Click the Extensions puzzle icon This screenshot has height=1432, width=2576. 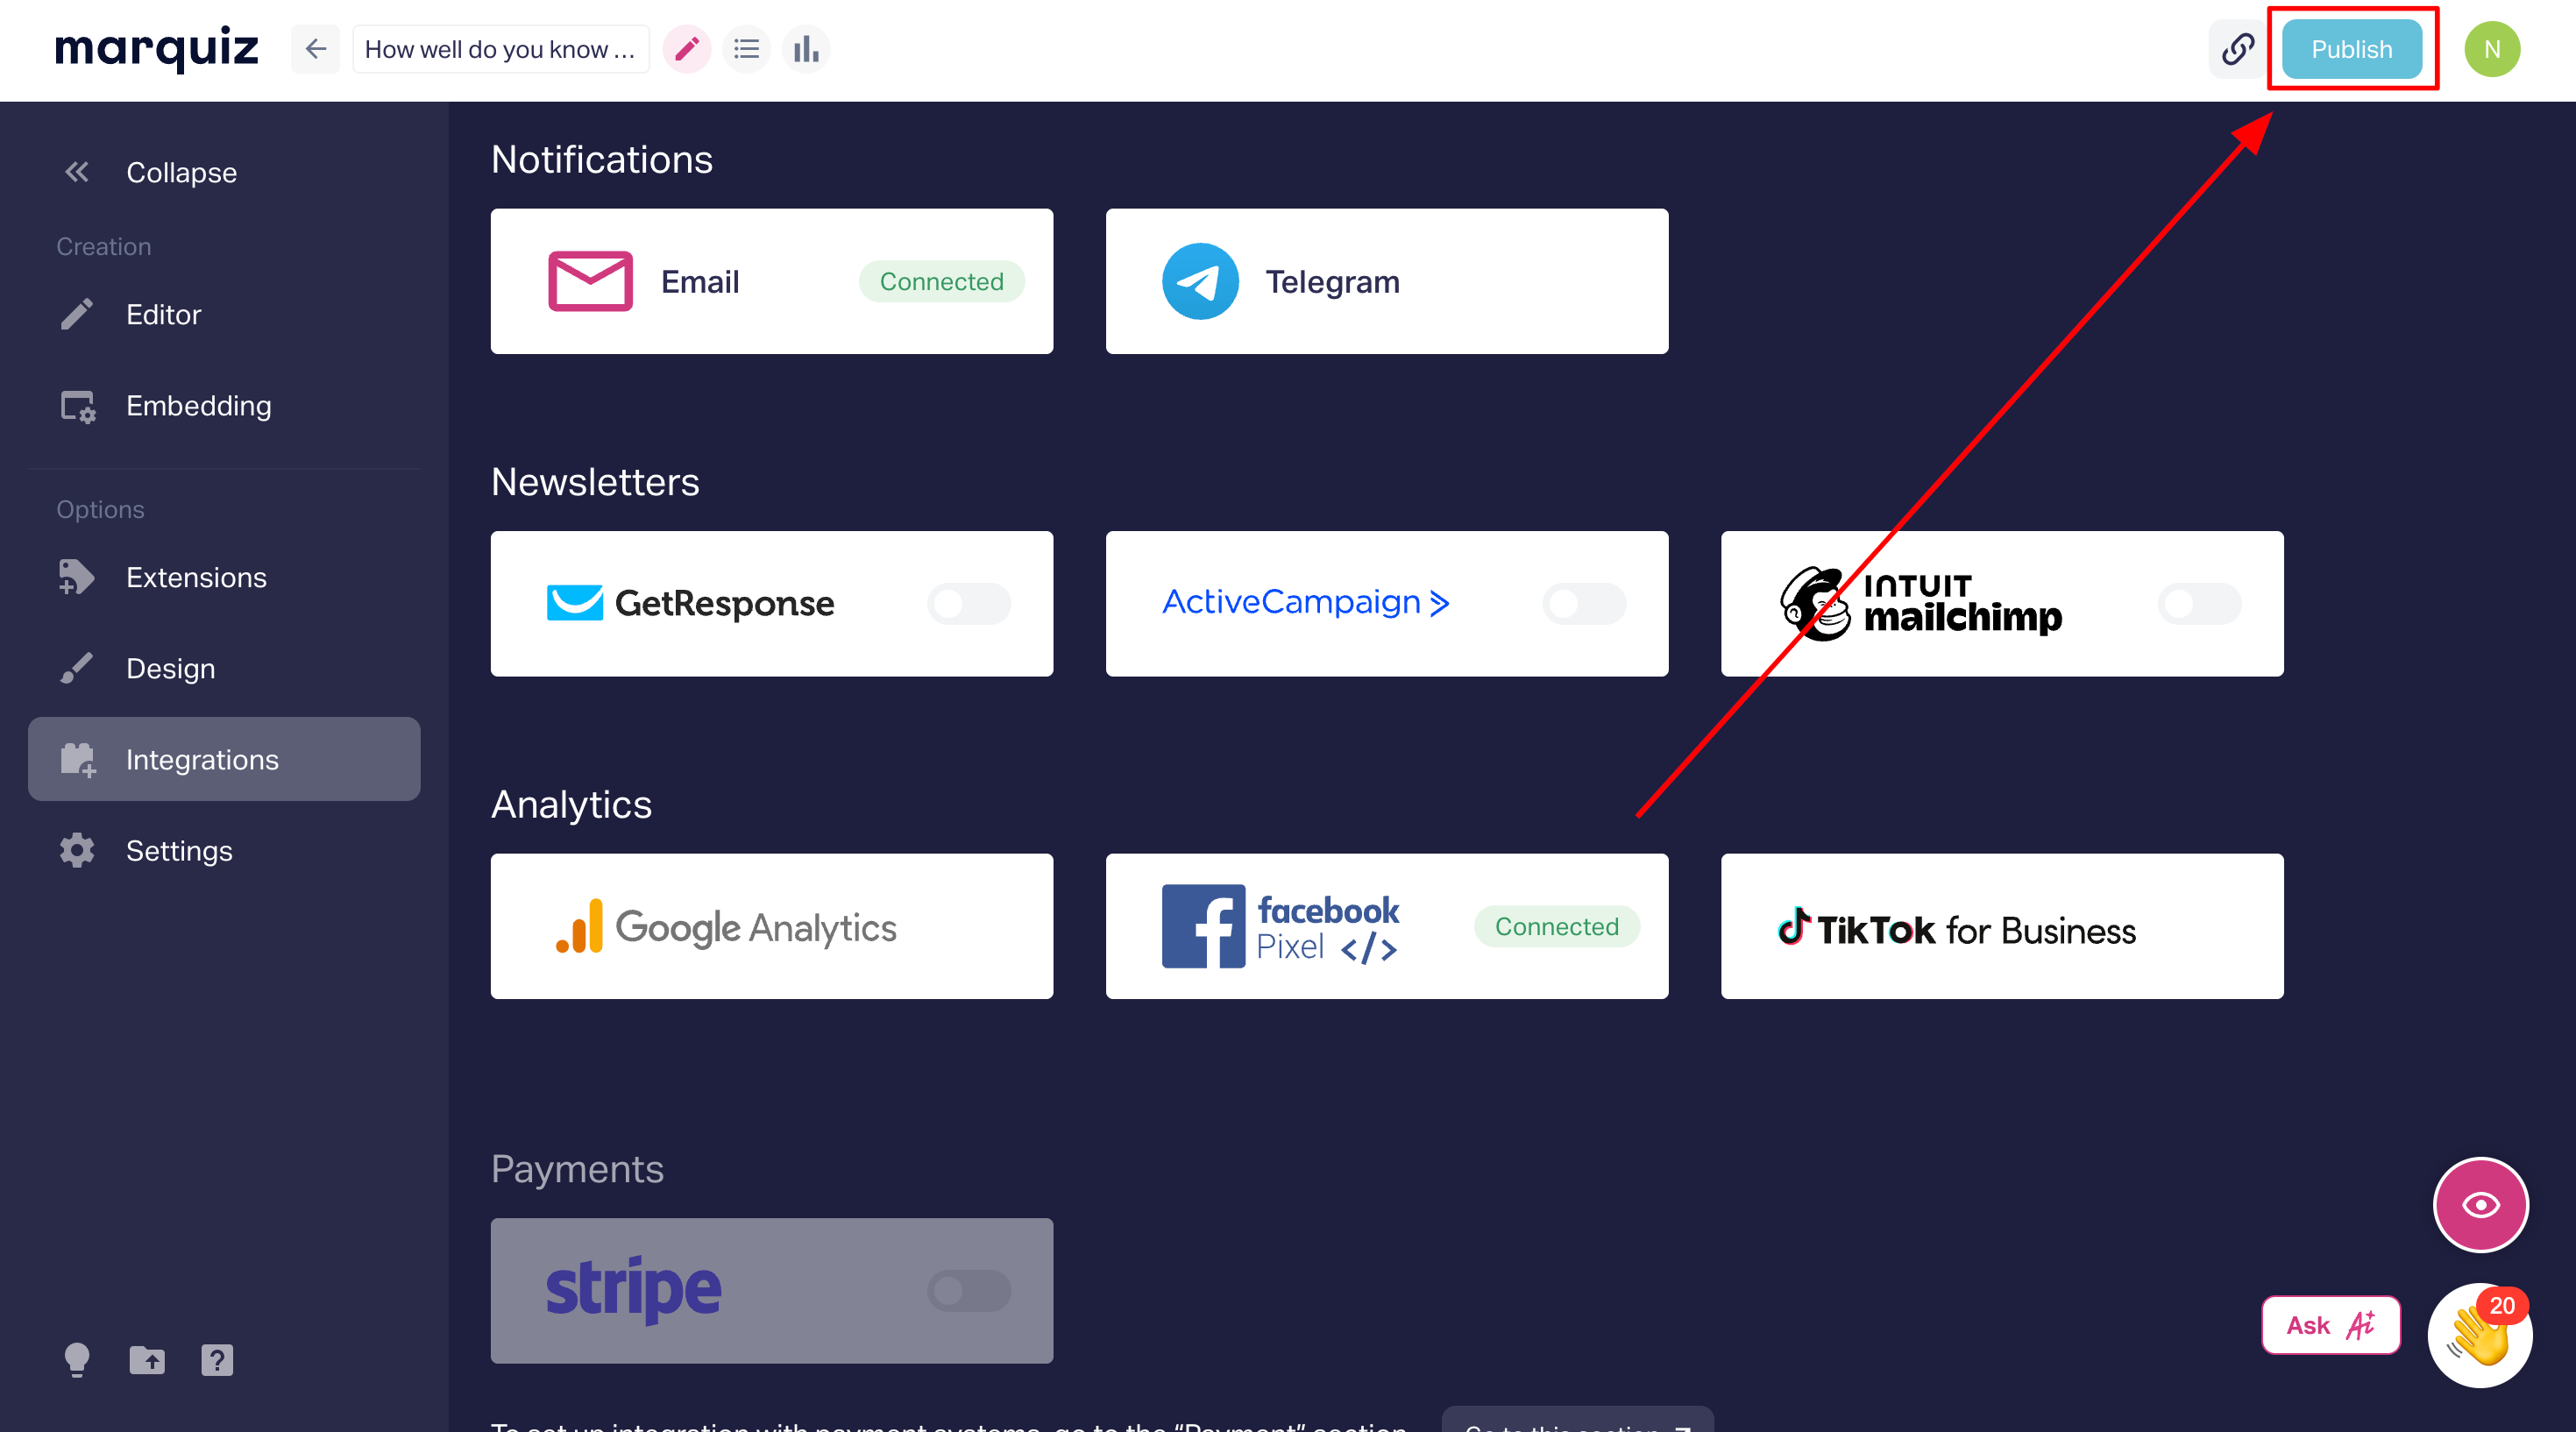coord(77,577)
